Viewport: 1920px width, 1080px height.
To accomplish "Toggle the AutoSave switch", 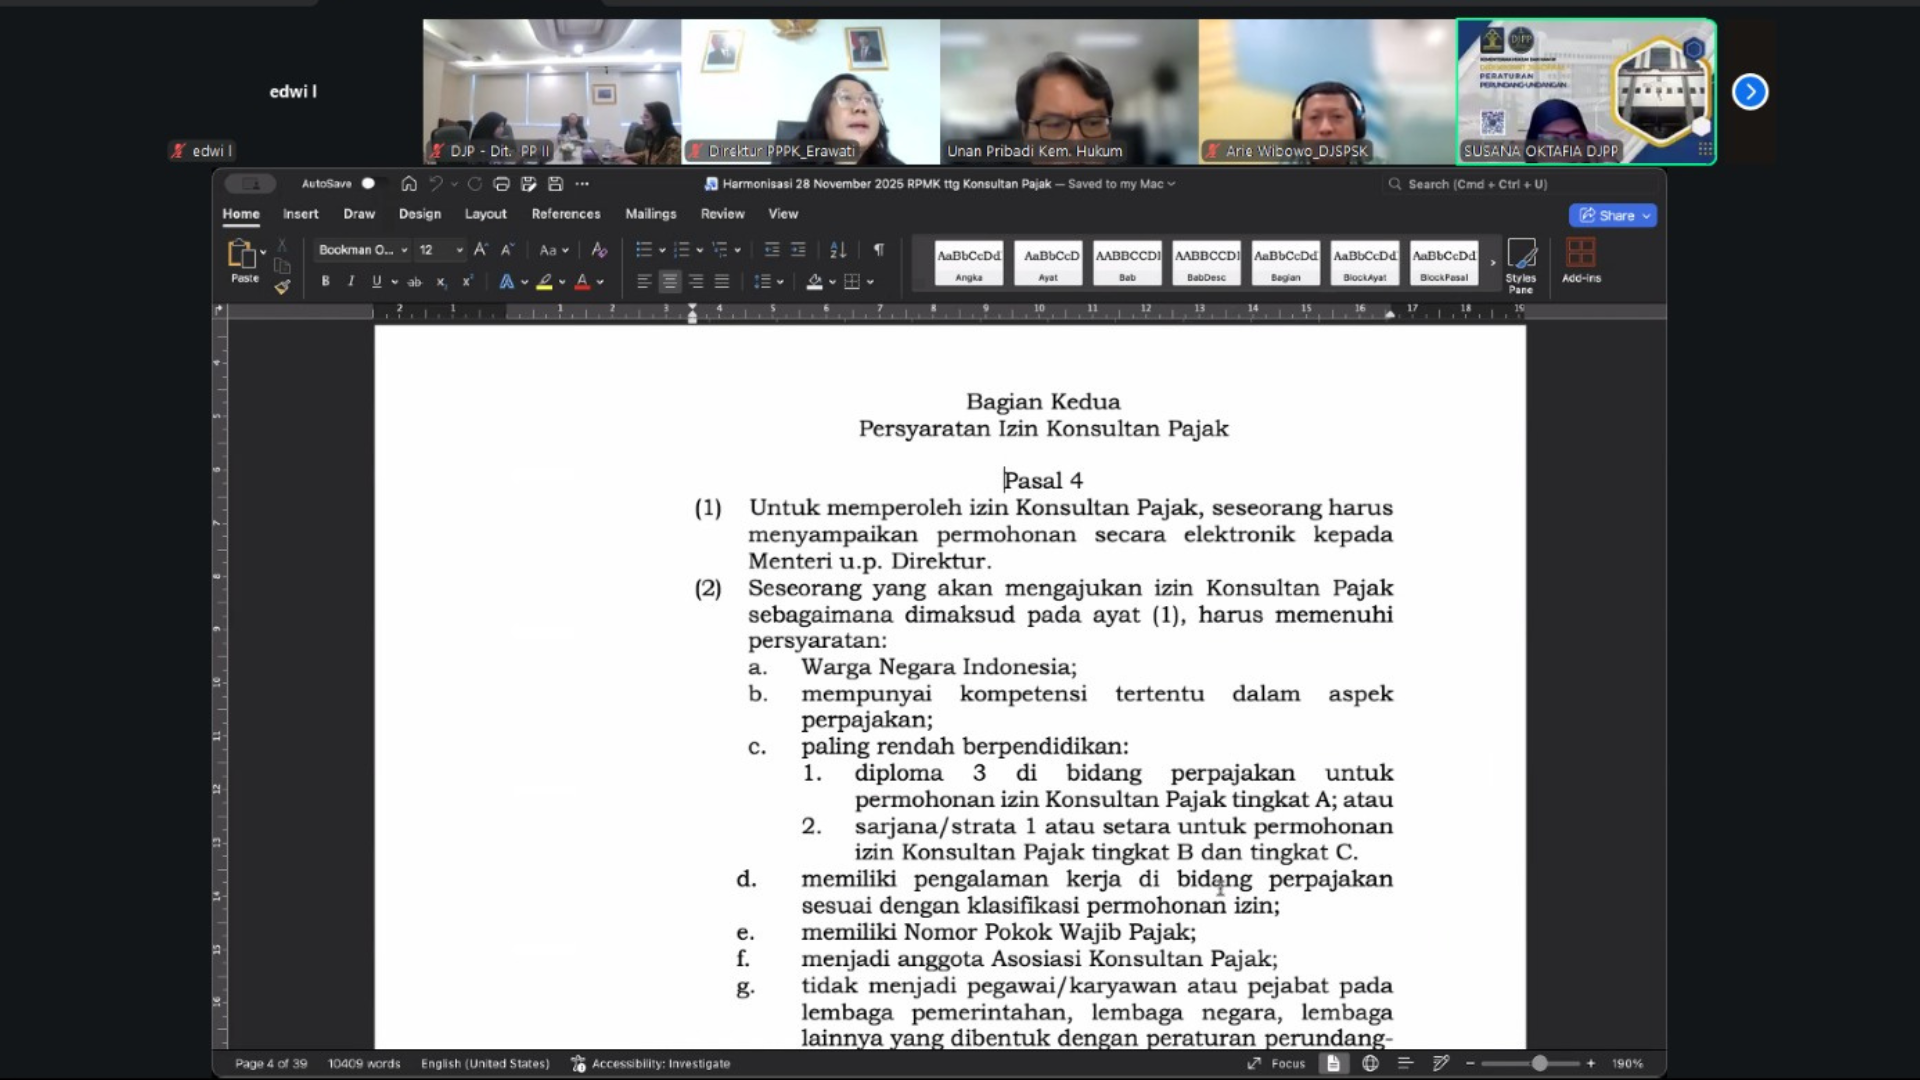I will click(372, 184).
